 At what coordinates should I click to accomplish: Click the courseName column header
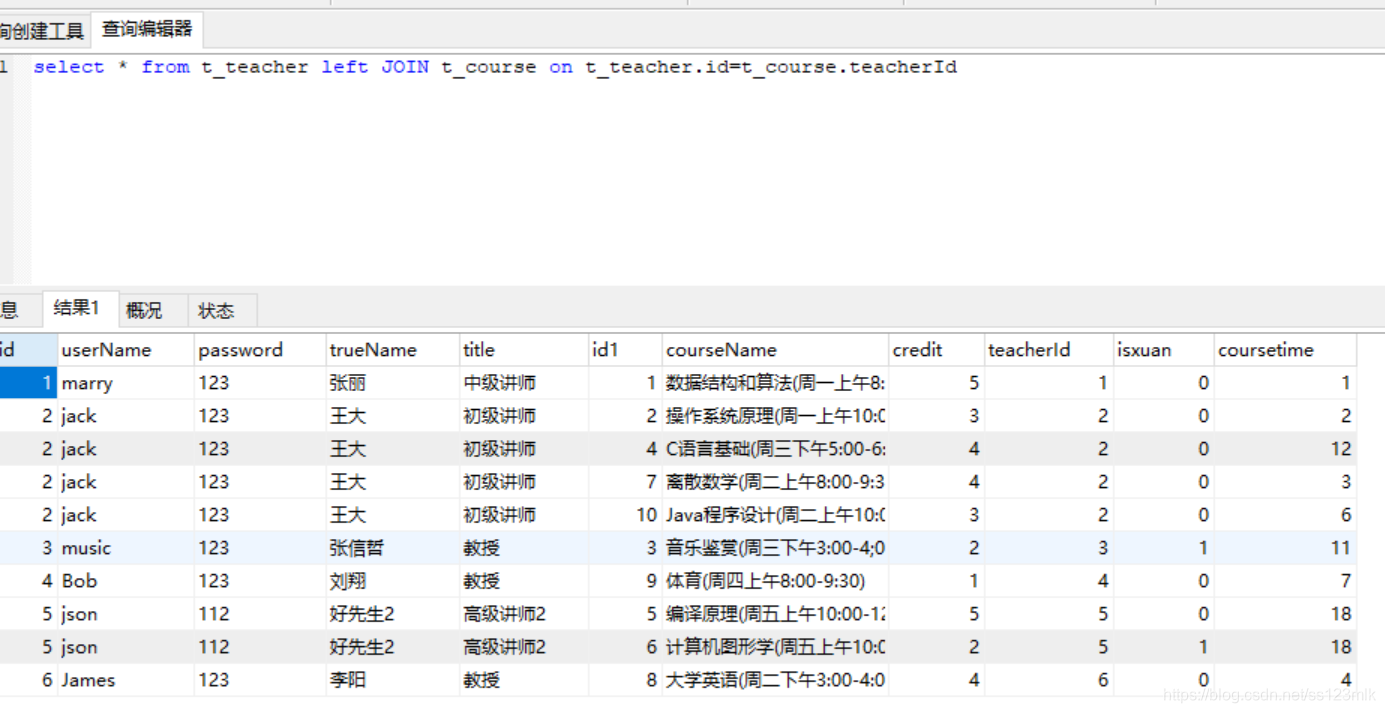point(775,350)
